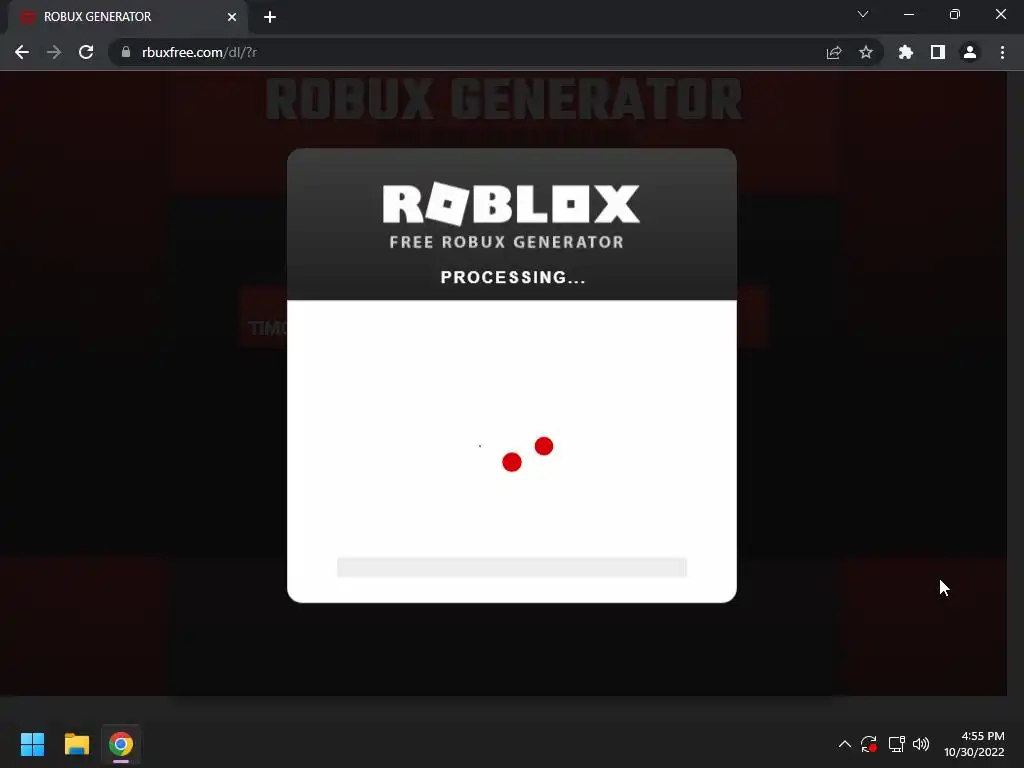Reload the rbuxfree.com page
The height and width of the screenshot is (768, 1024).
pos(86,52)
